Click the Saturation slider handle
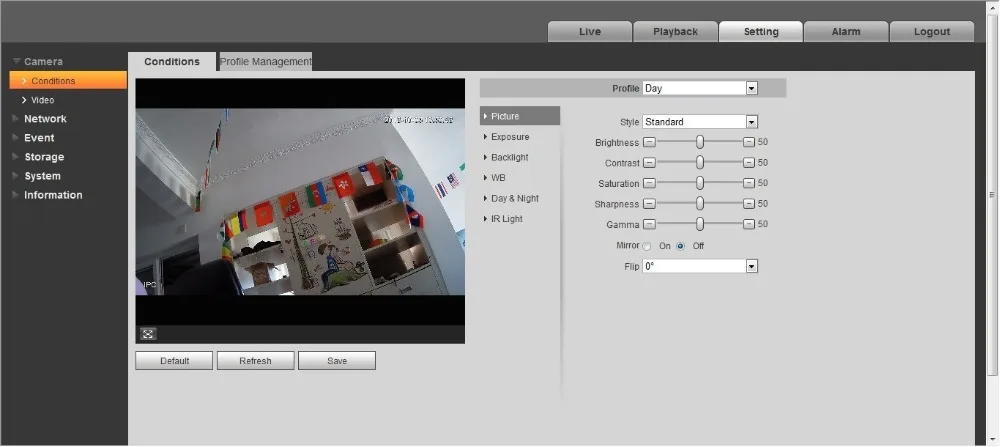This screenshot has height=447, width=1000. point(700,183)
